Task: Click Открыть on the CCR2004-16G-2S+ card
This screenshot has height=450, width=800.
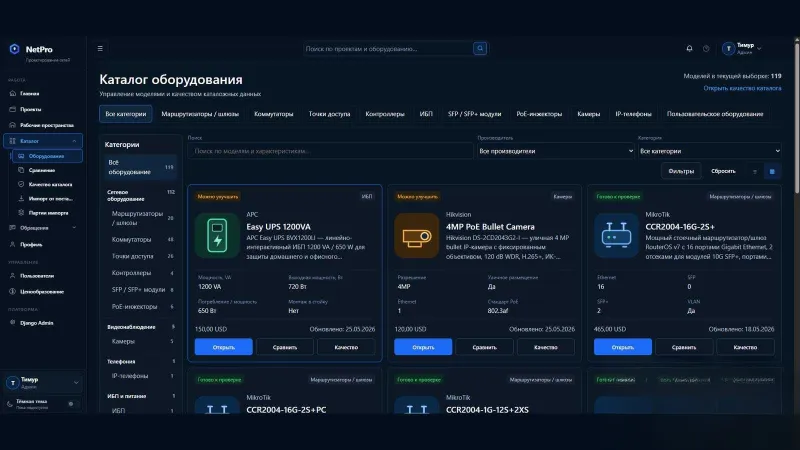Action: [x=622, y=347]
